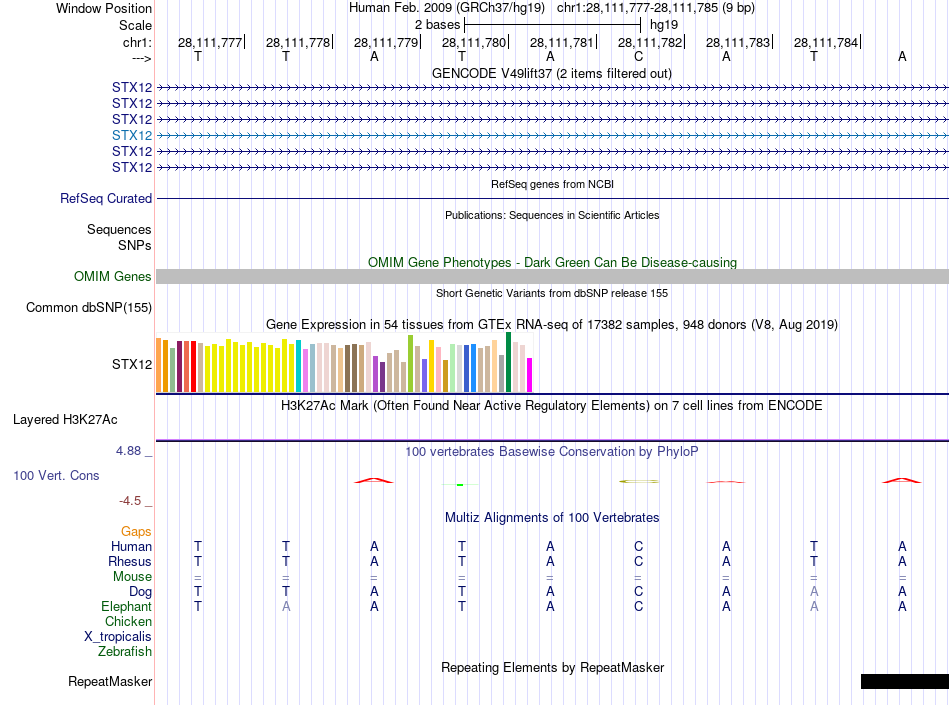Select the Zebrafish species row label

pos(125,652)
